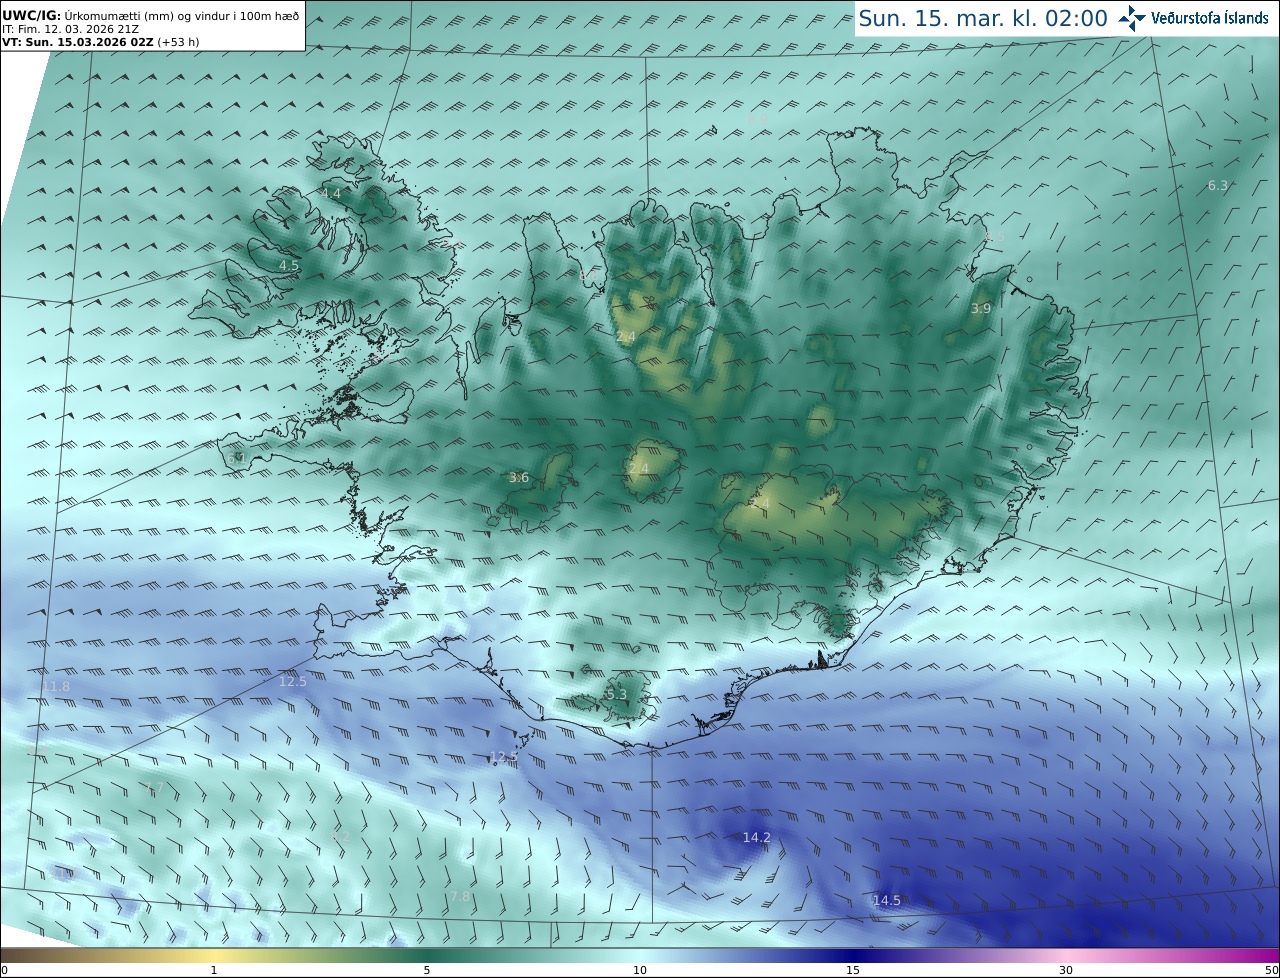Screen dimensions: 1280x978
Task: Click the 3.6 value label on the map
Action: click(519, 478)
